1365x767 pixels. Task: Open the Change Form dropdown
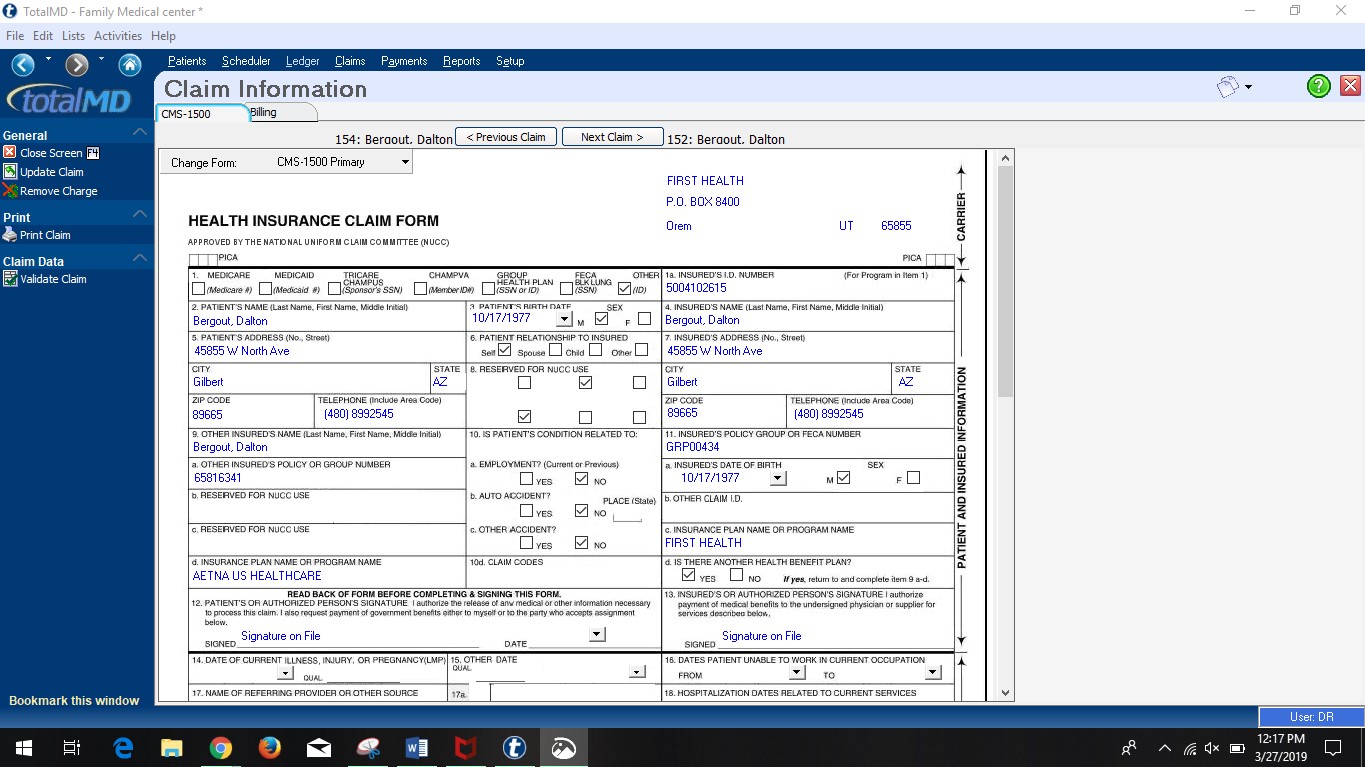coord(404,162)
